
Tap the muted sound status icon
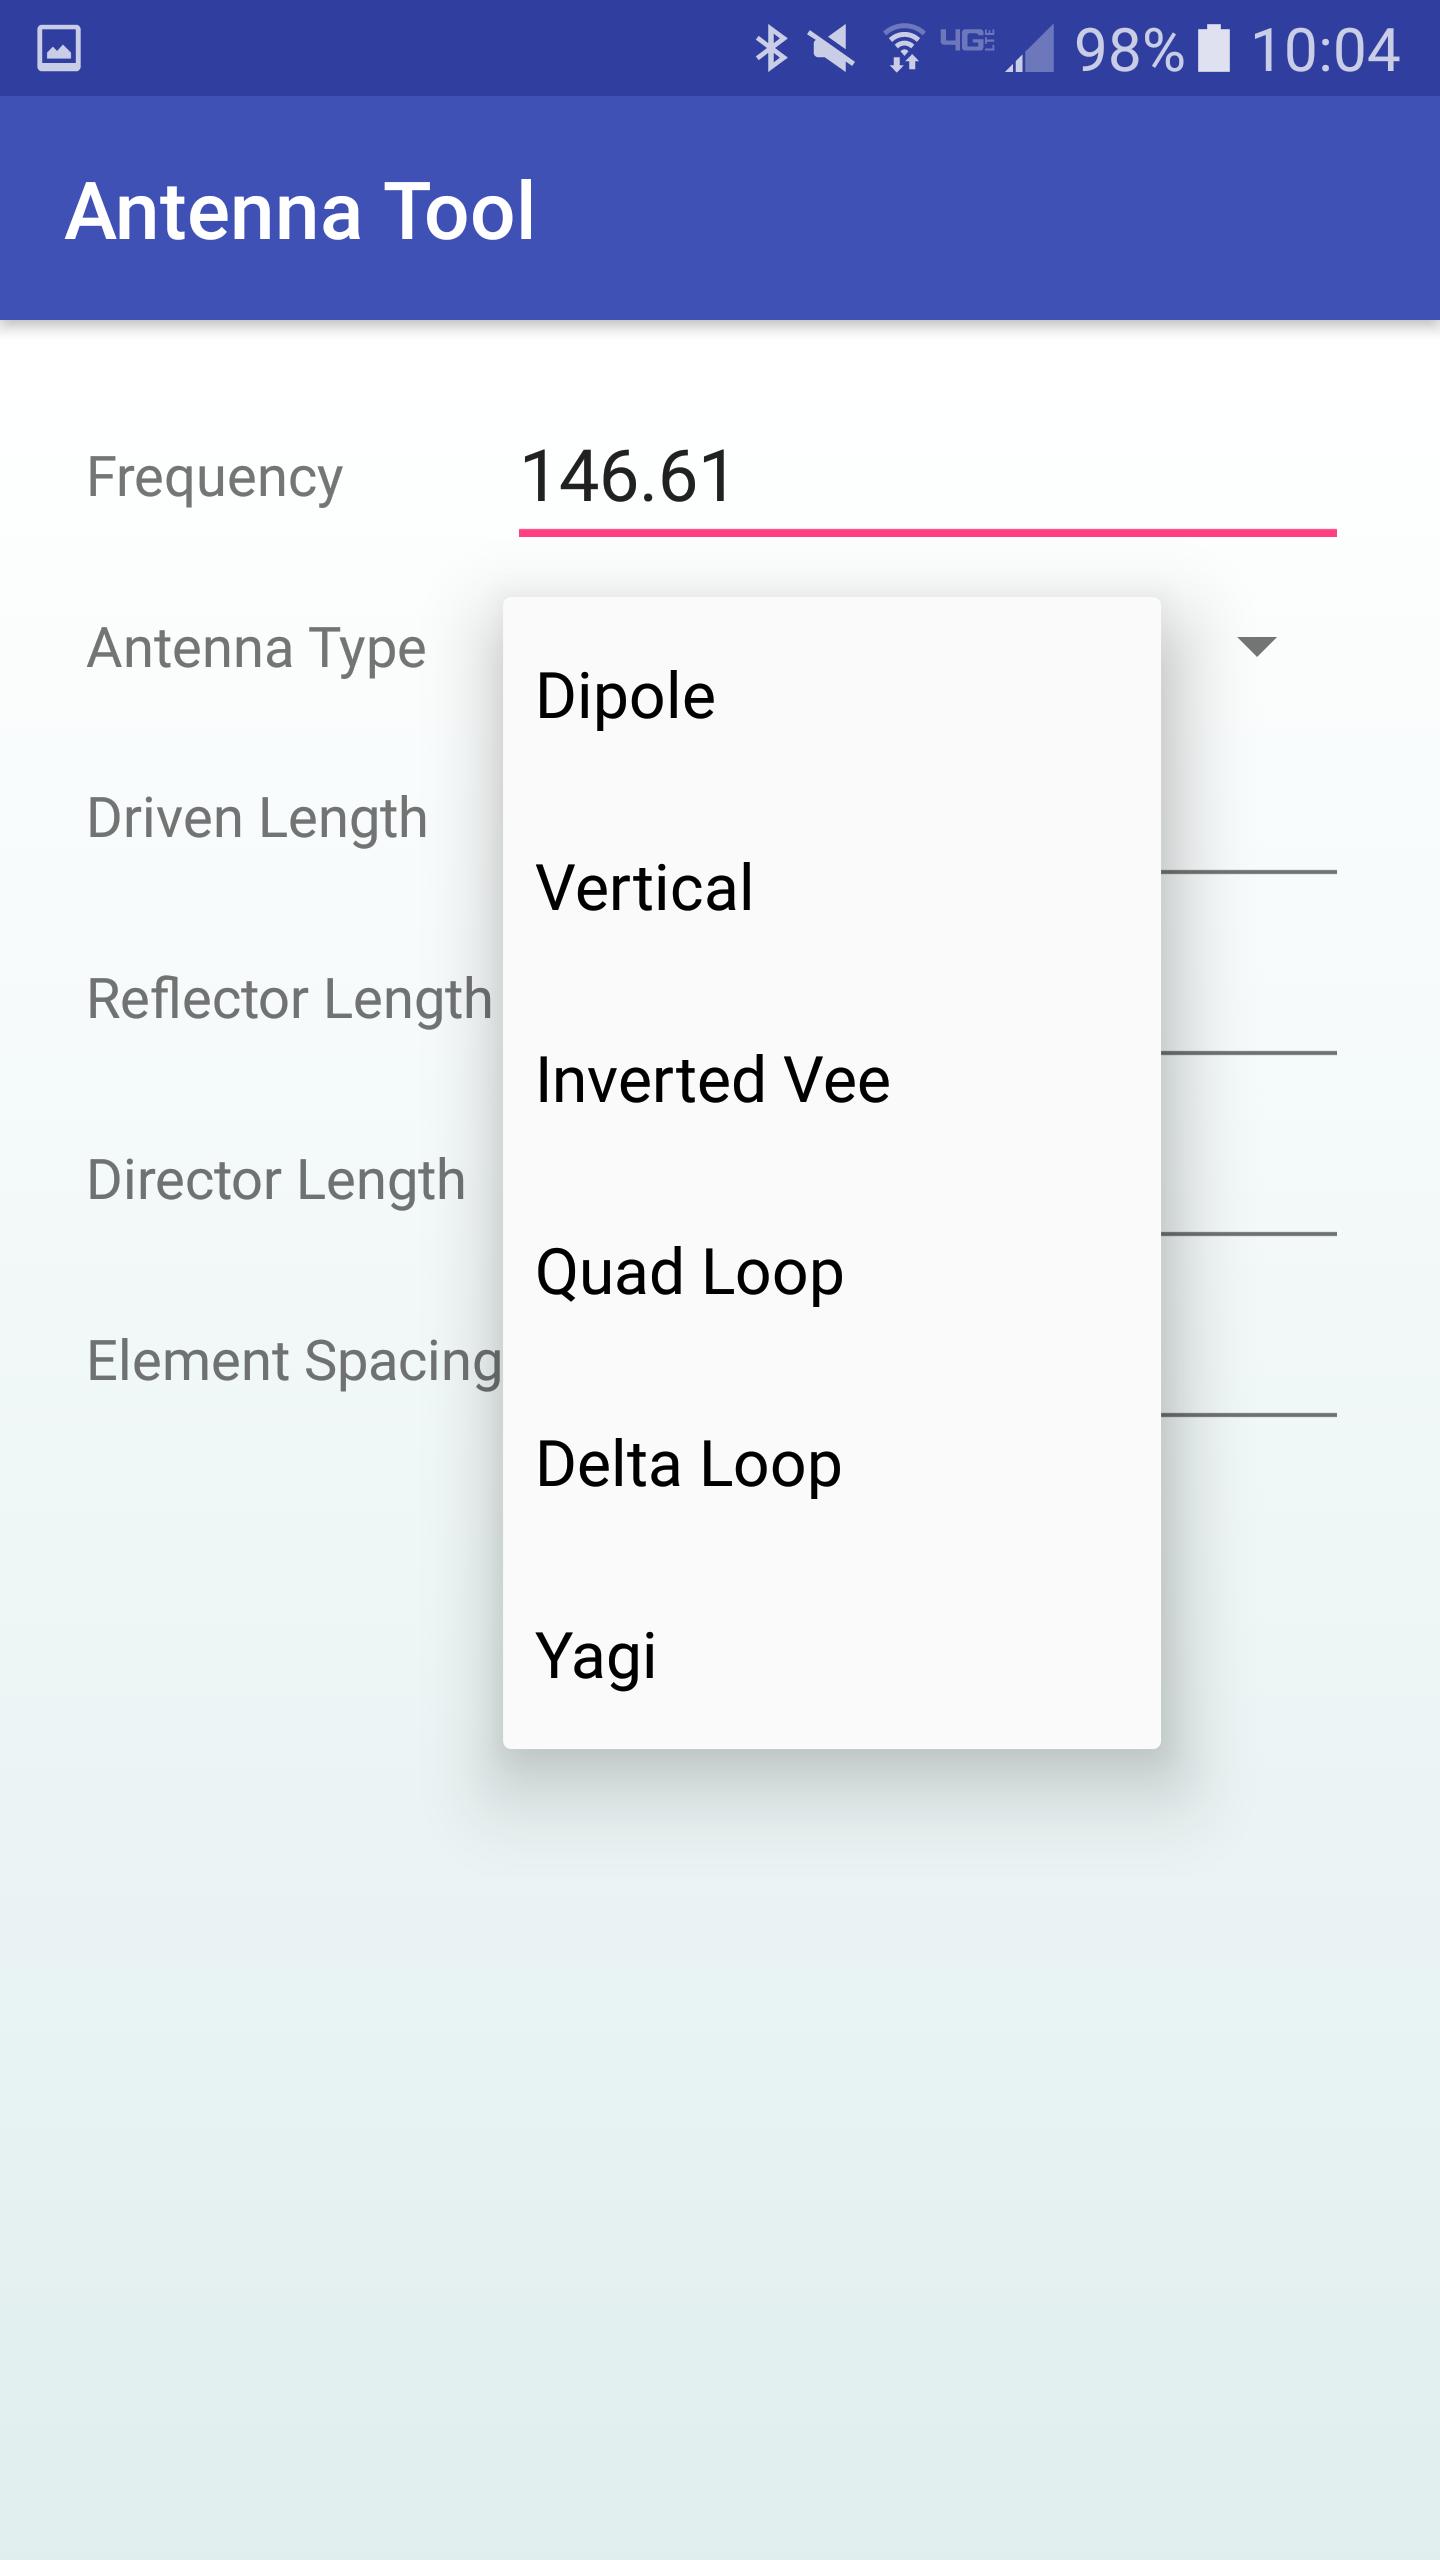coord(832,49)
